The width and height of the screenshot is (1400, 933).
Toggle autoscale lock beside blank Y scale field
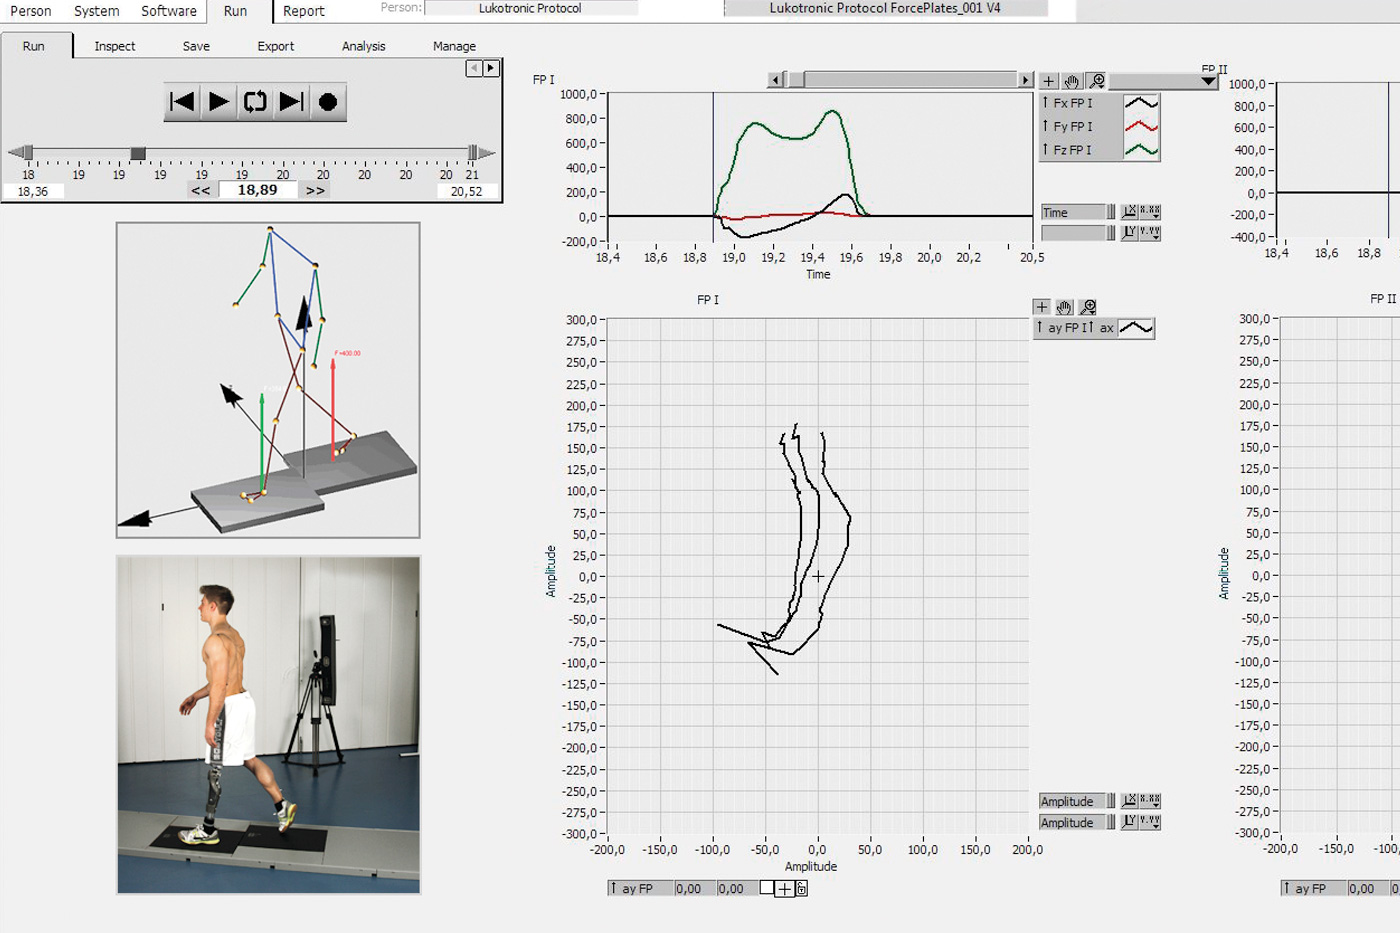[1111, 233]
